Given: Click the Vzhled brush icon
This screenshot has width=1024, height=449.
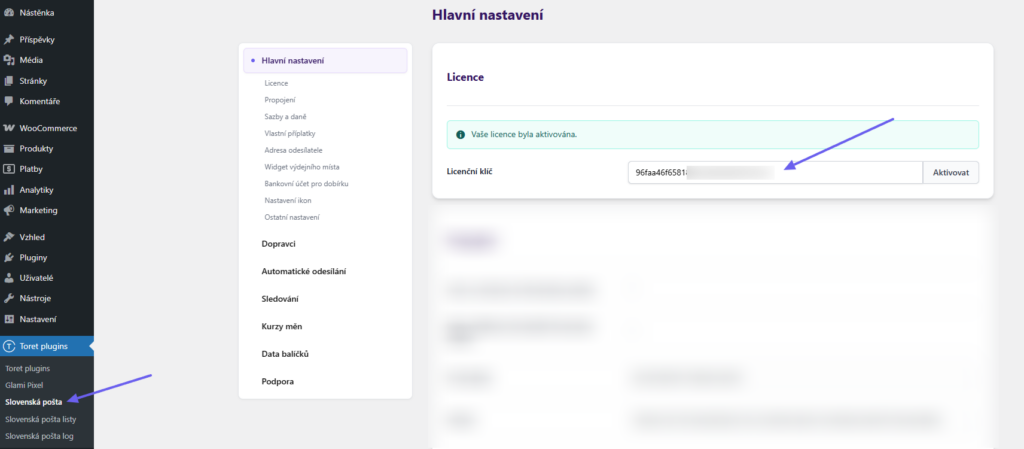Looking at the screenshot, I should click(9, 237).
